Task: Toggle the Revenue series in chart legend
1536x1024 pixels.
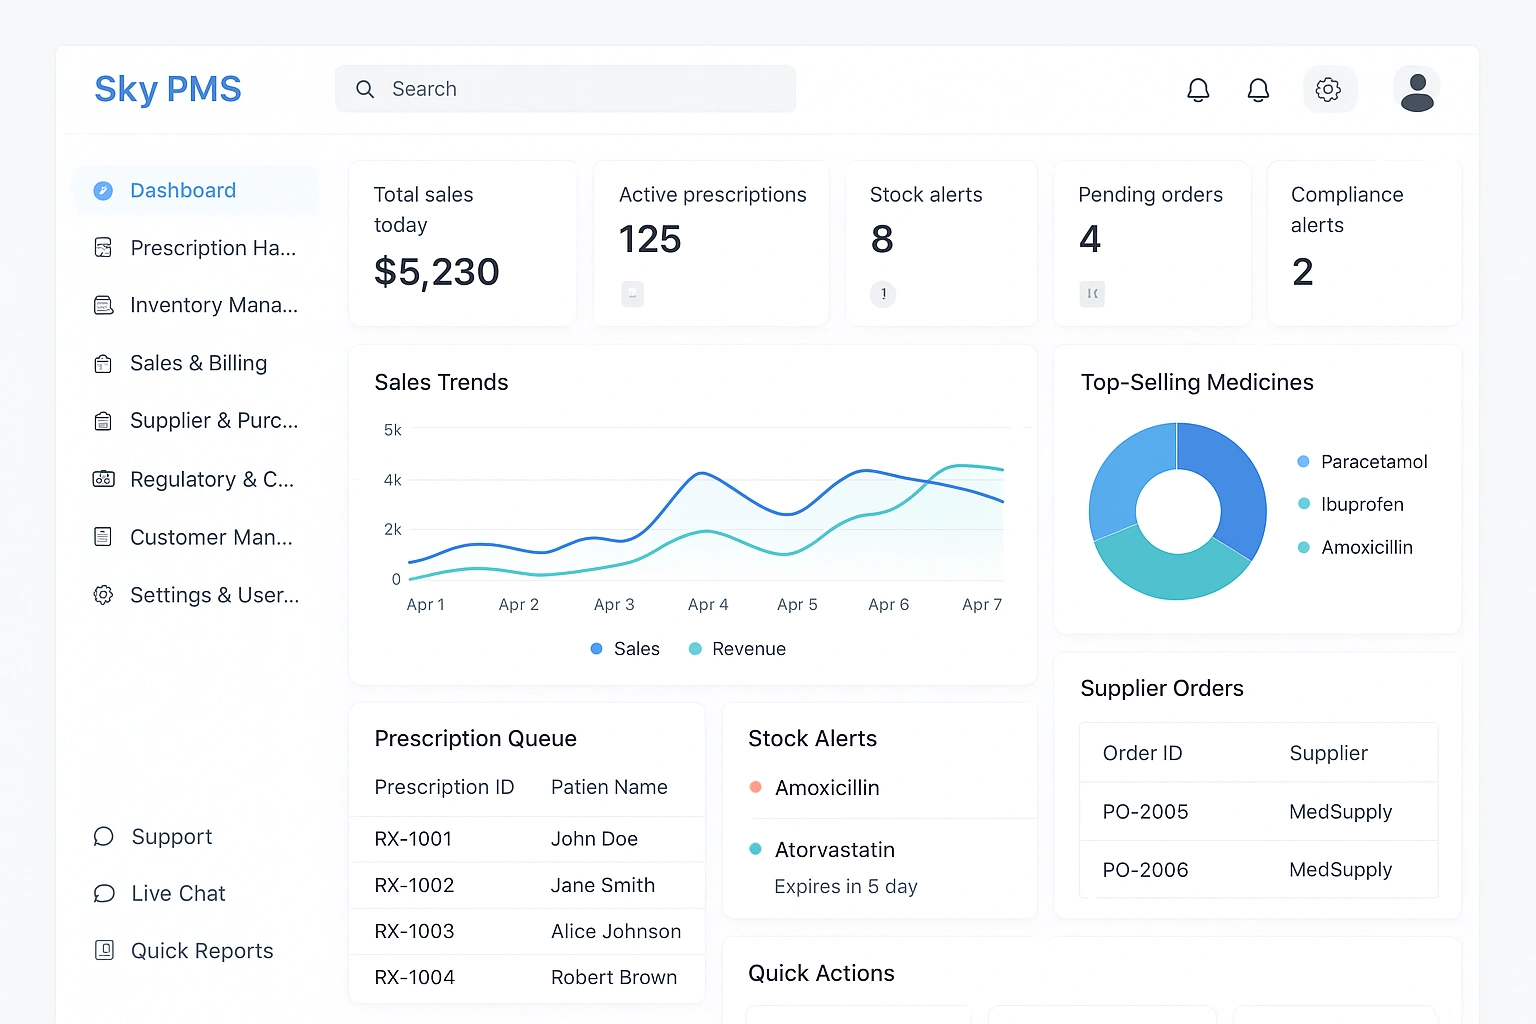Action: pos(738,649)
